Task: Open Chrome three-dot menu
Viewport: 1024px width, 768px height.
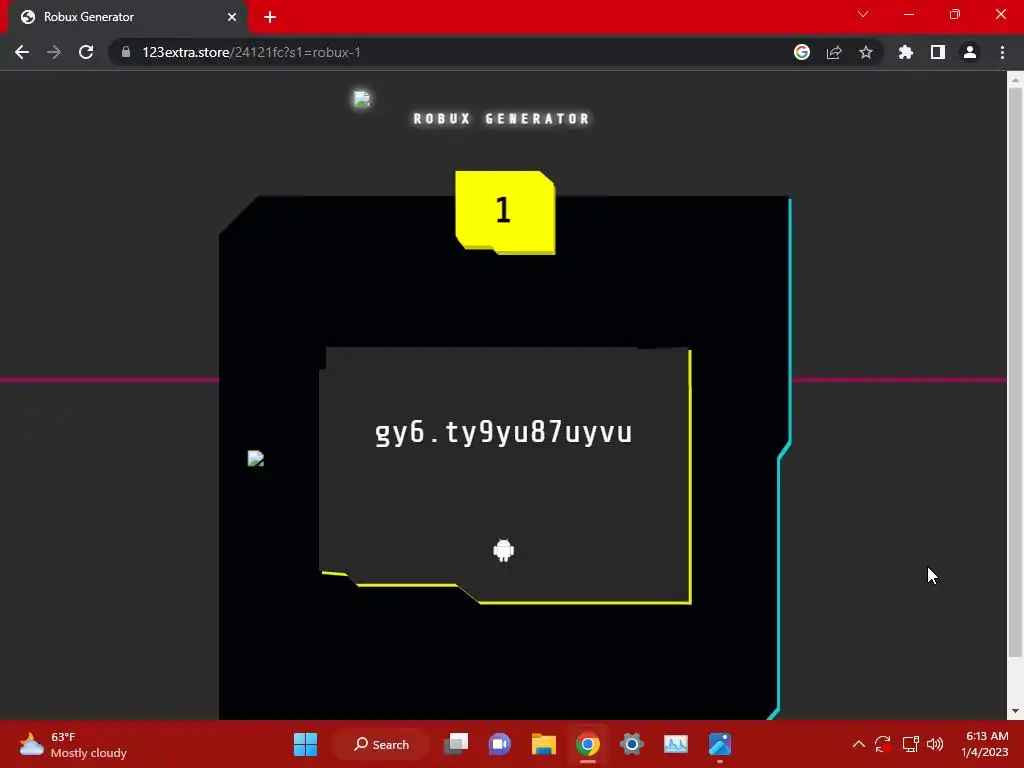Action: click(x=1002, y=52)
